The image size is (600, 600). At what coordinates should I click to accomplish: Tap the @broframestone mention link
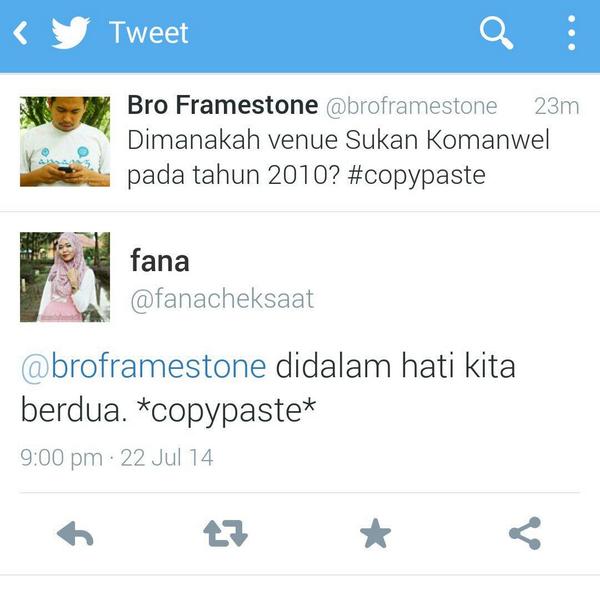click(143, 367)
